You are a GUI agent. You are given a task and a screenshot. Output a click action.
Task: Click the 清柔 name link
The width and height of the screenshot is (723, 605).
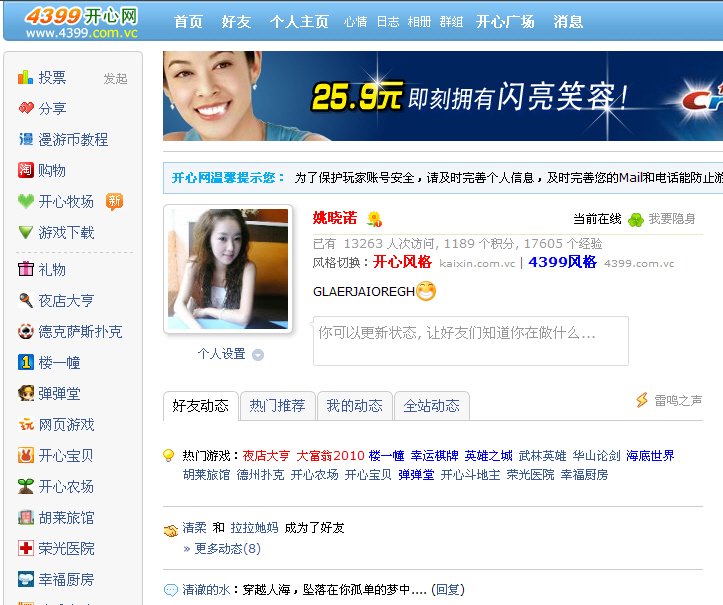[195, 528]
